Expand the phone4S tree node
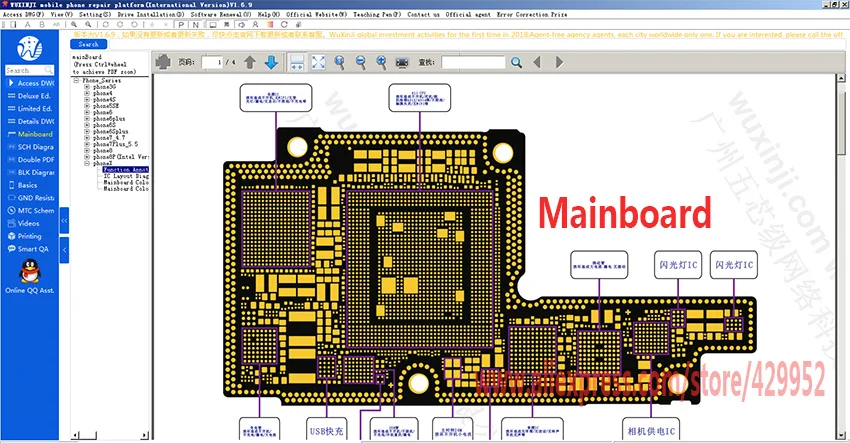The image size is (850, 443). (x=87, y=100)
